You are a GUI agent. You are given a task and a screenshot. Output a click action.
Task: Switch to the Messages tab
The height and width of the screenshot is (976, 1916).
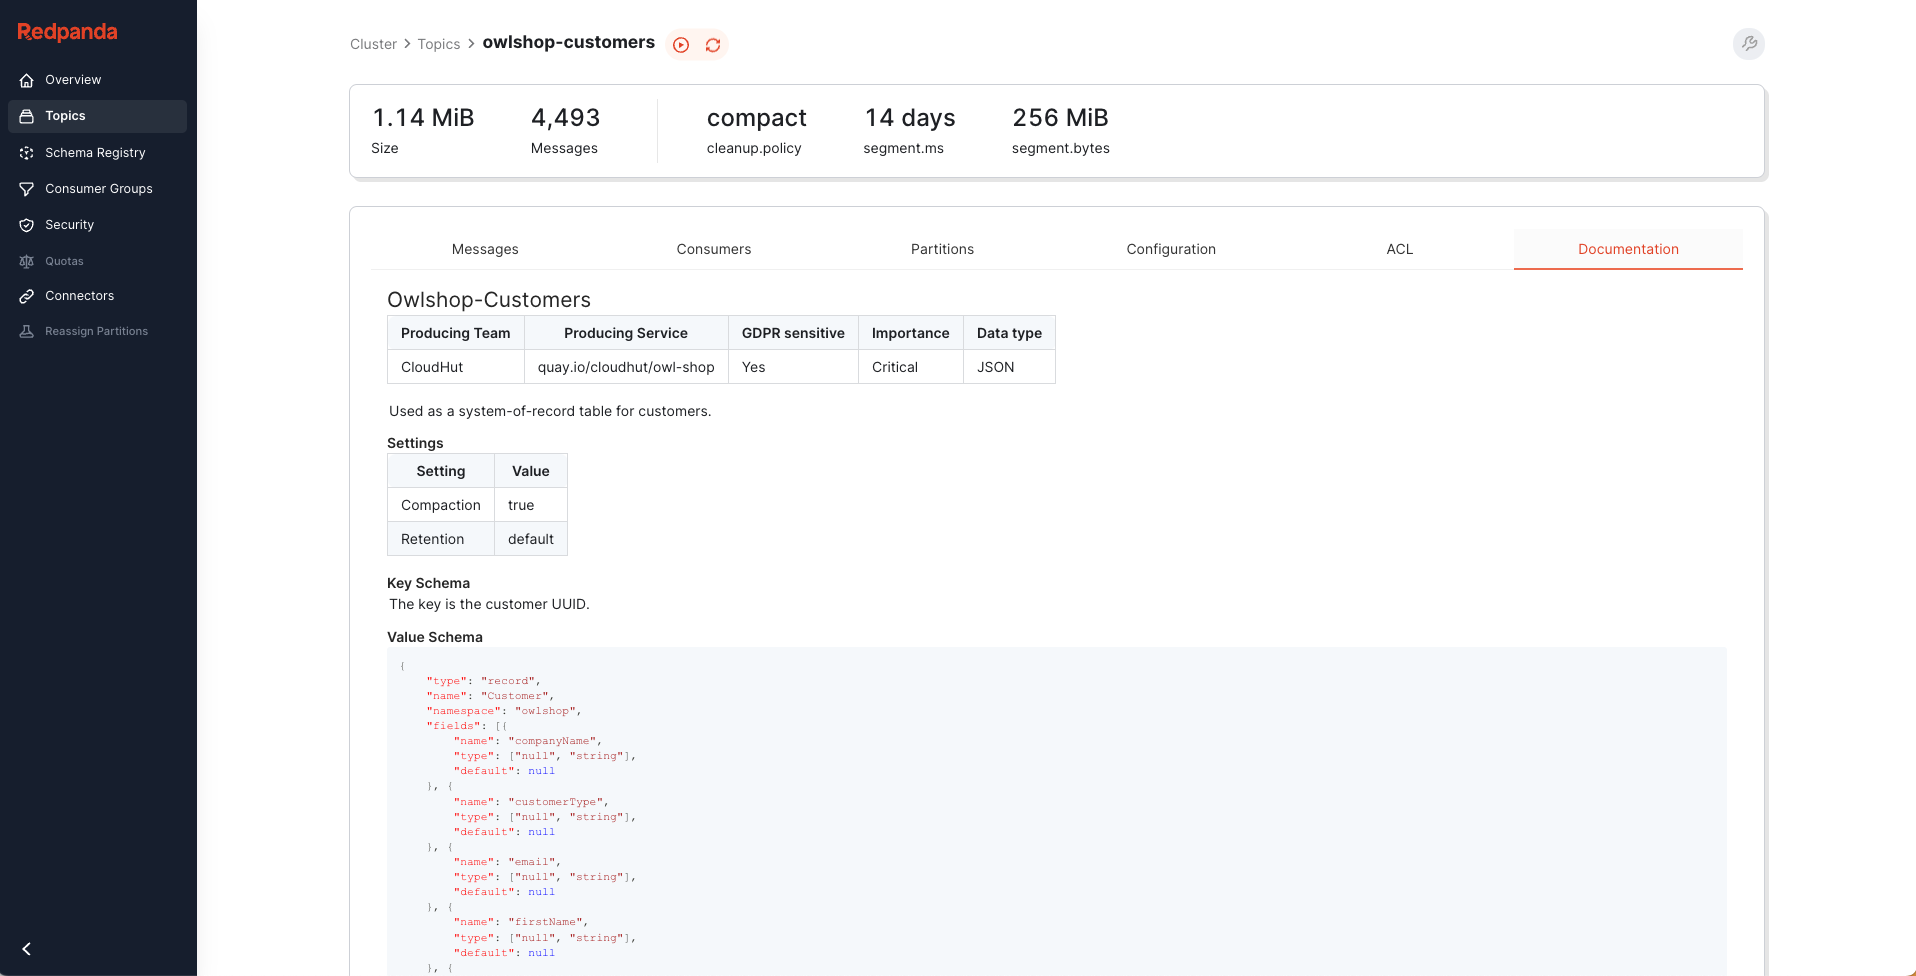tap(485, 249)
